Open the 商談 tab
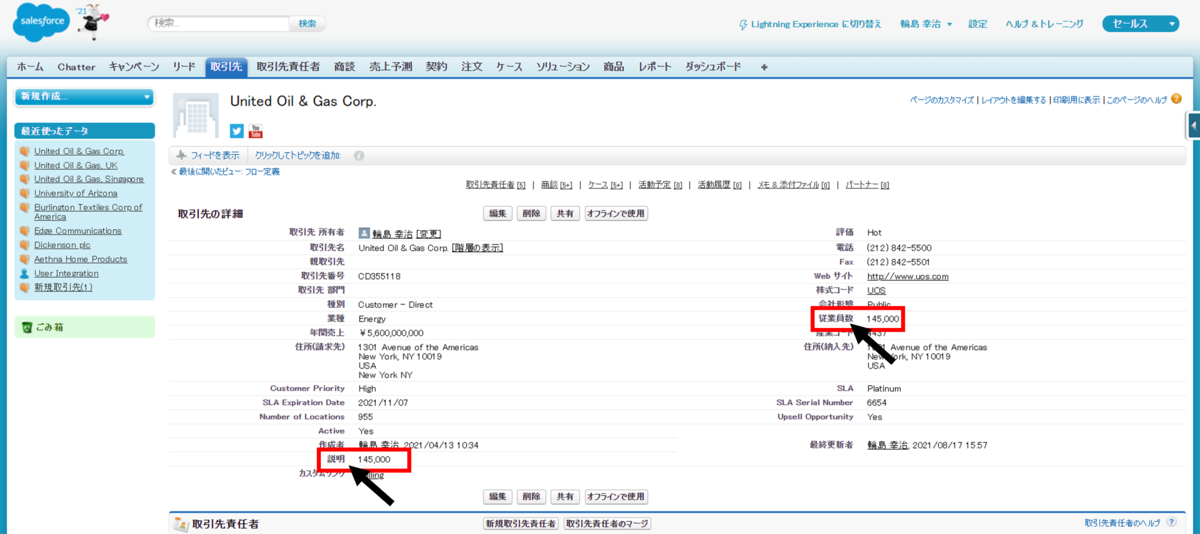 point(344,67)
